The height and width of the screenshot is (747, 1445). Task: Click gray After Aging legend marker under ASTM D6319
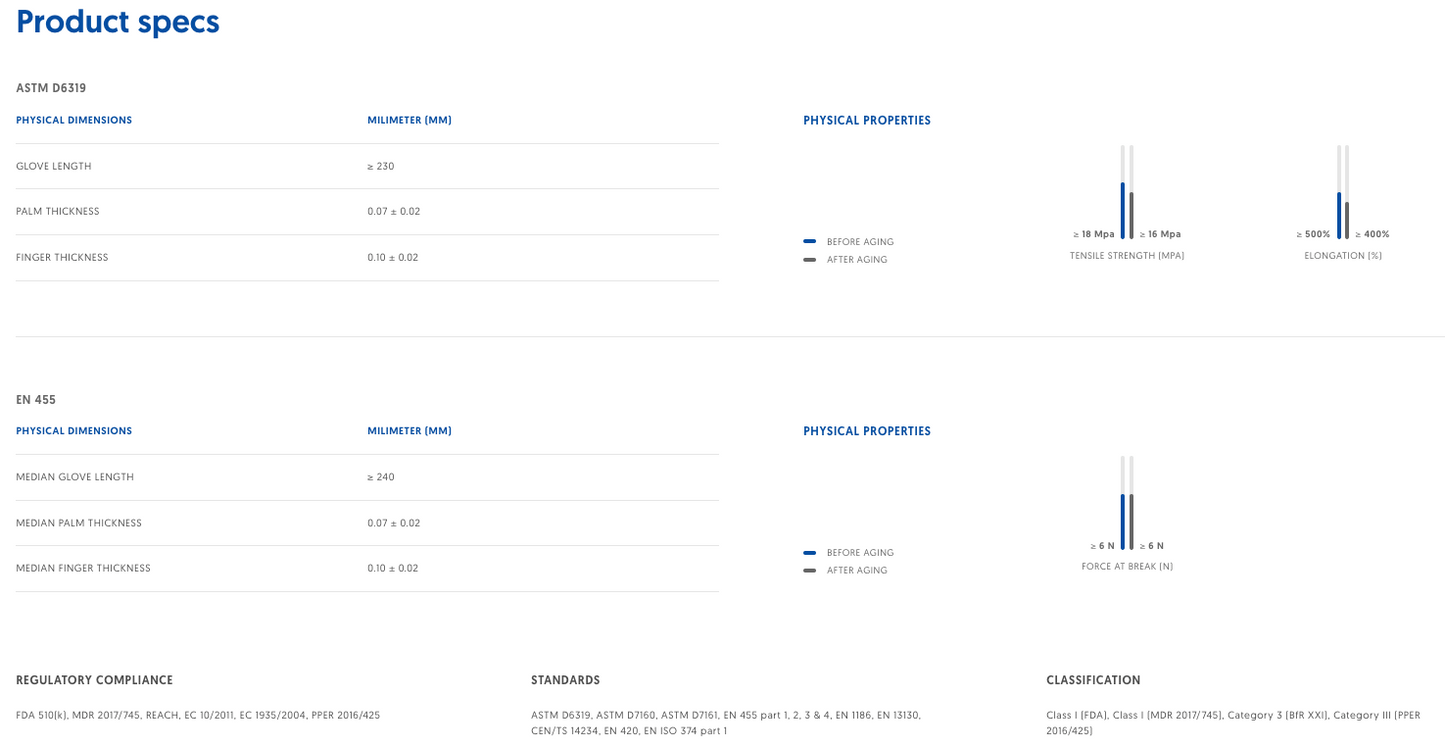point(809,260)
